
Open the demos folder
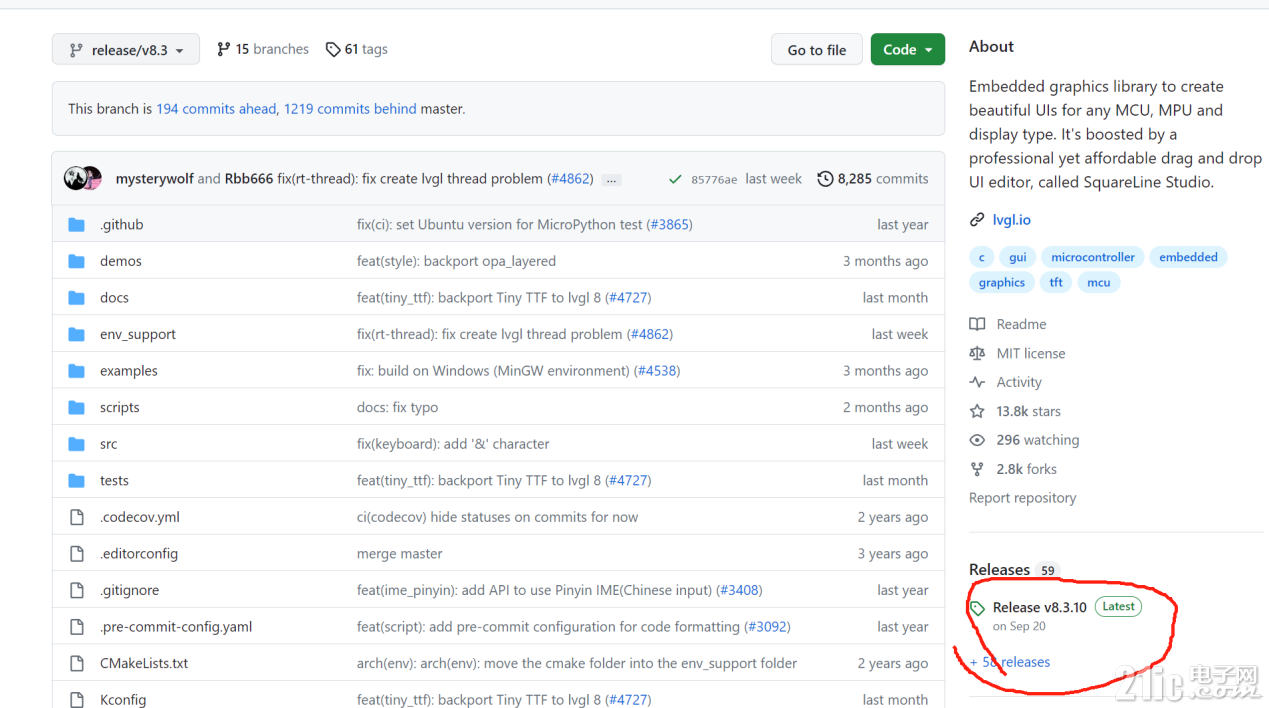121,261
